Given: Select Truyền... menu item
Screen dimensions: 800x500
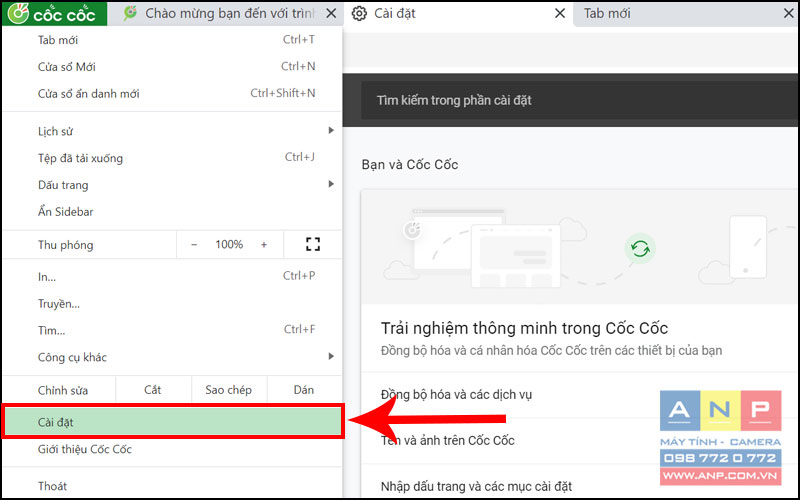Looking at the screenshot, I should [172, 304].
